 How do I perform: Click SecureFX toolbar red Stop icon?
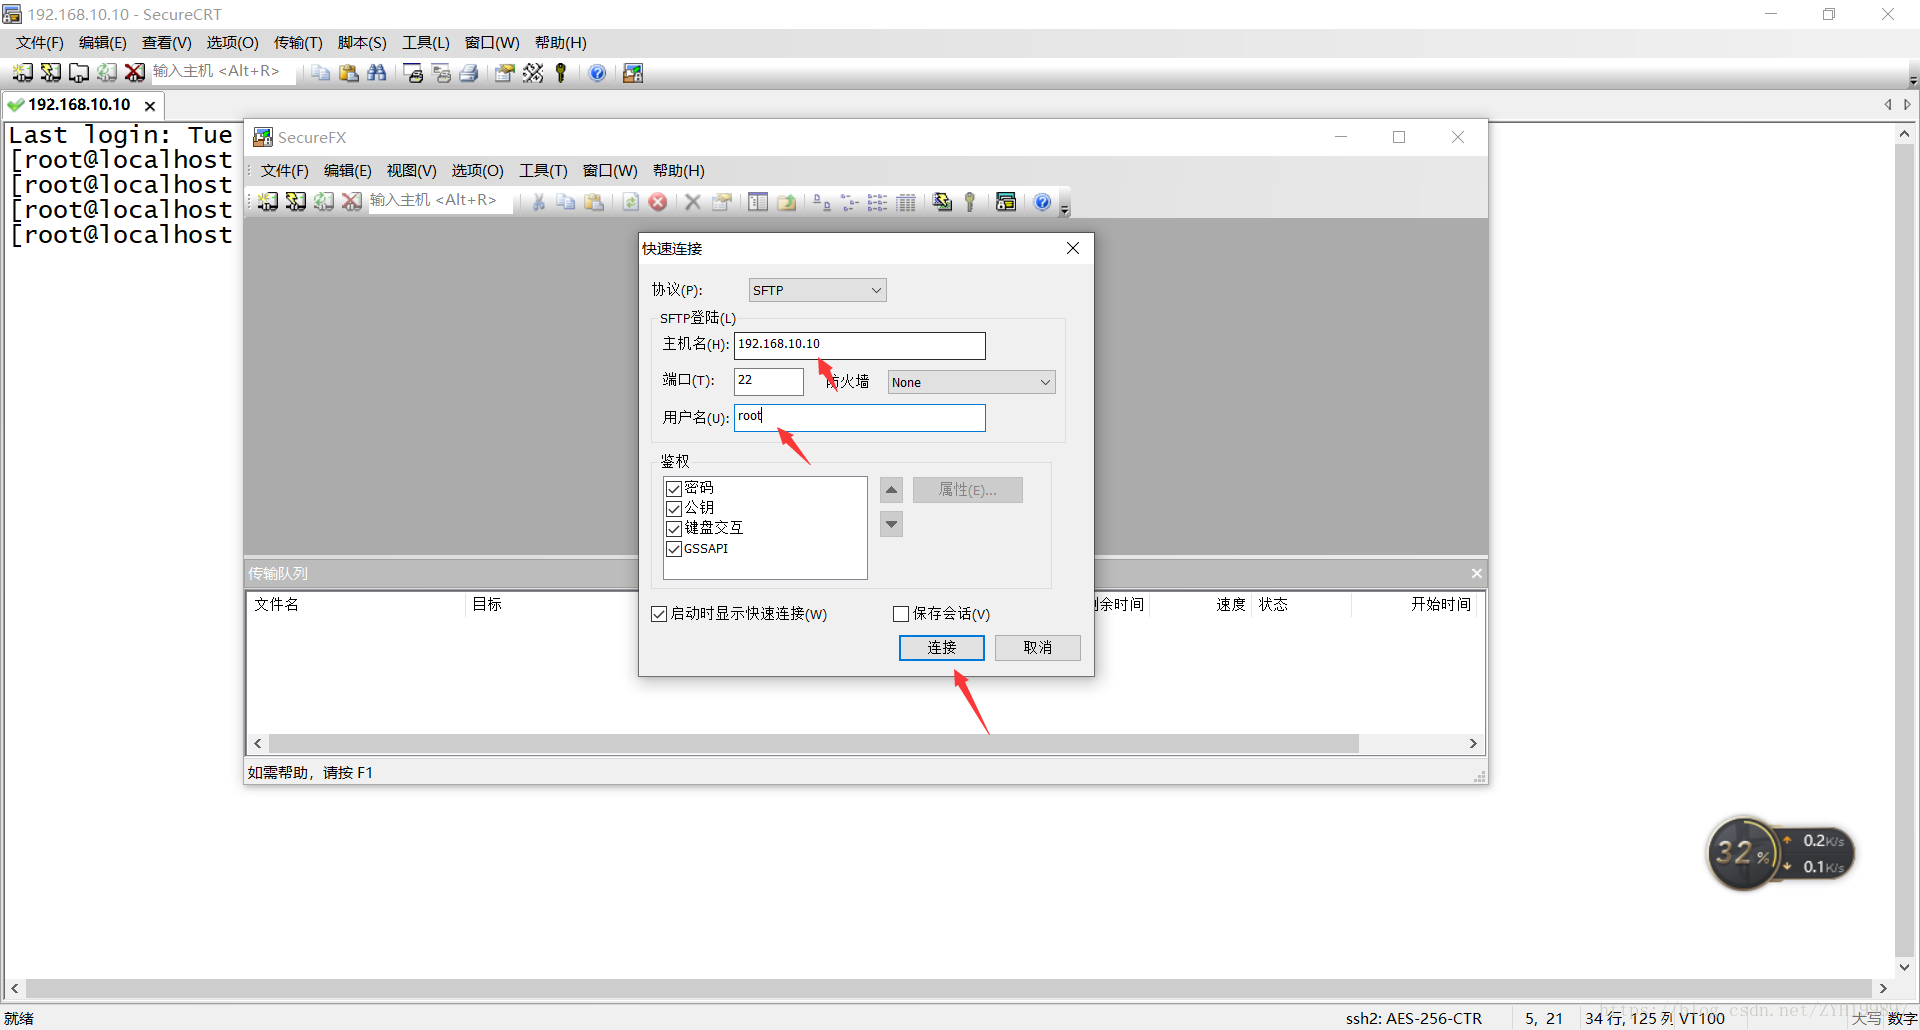(x=658, y=202)
